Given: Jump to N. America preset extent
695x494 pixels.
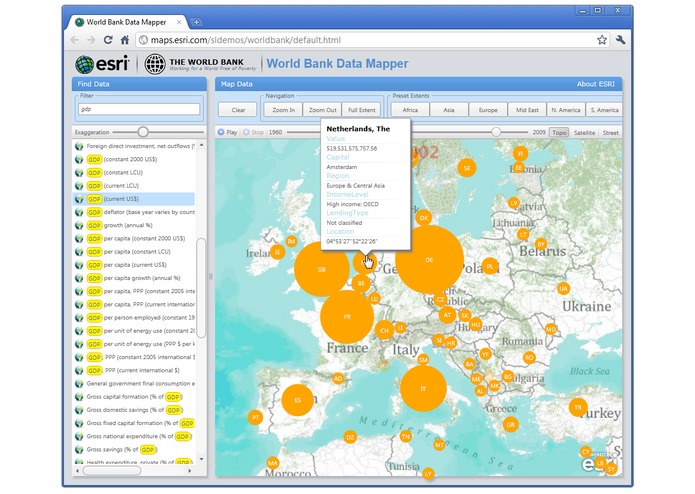Looking at the screenshot, I should pos(566,110).
